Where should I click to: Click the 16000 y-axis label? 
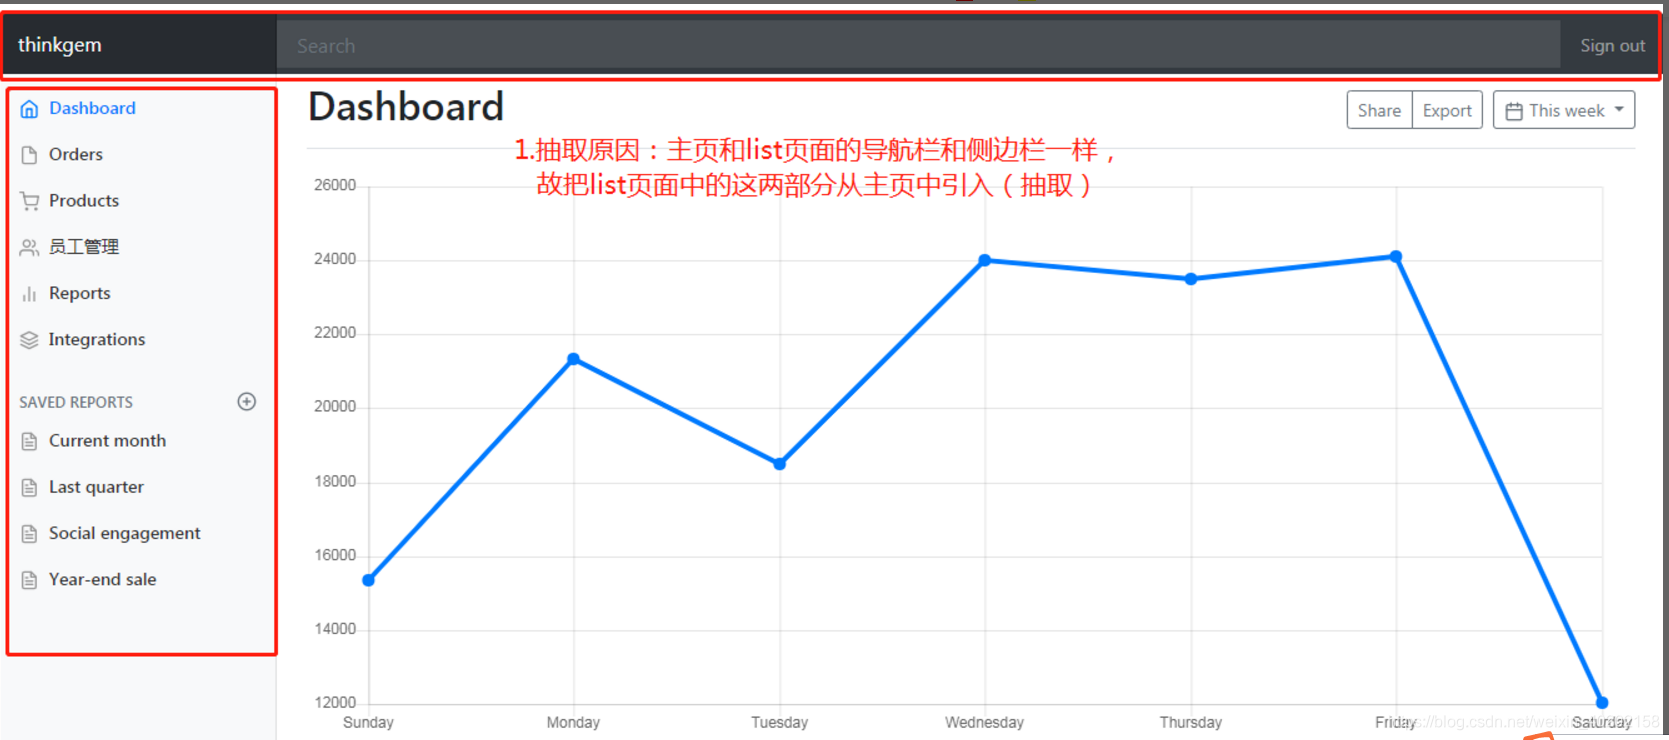[335, 555]
